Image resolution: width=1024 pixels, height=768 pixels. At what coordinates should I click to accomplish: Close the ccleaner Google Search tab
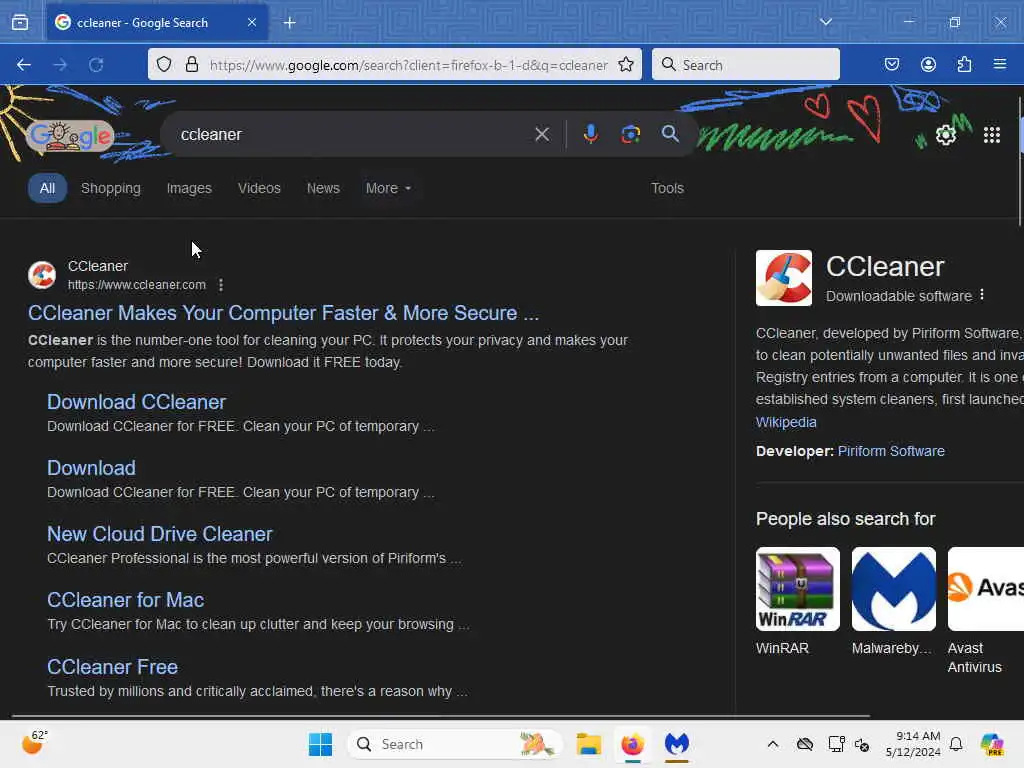click(x=252, y=22)
